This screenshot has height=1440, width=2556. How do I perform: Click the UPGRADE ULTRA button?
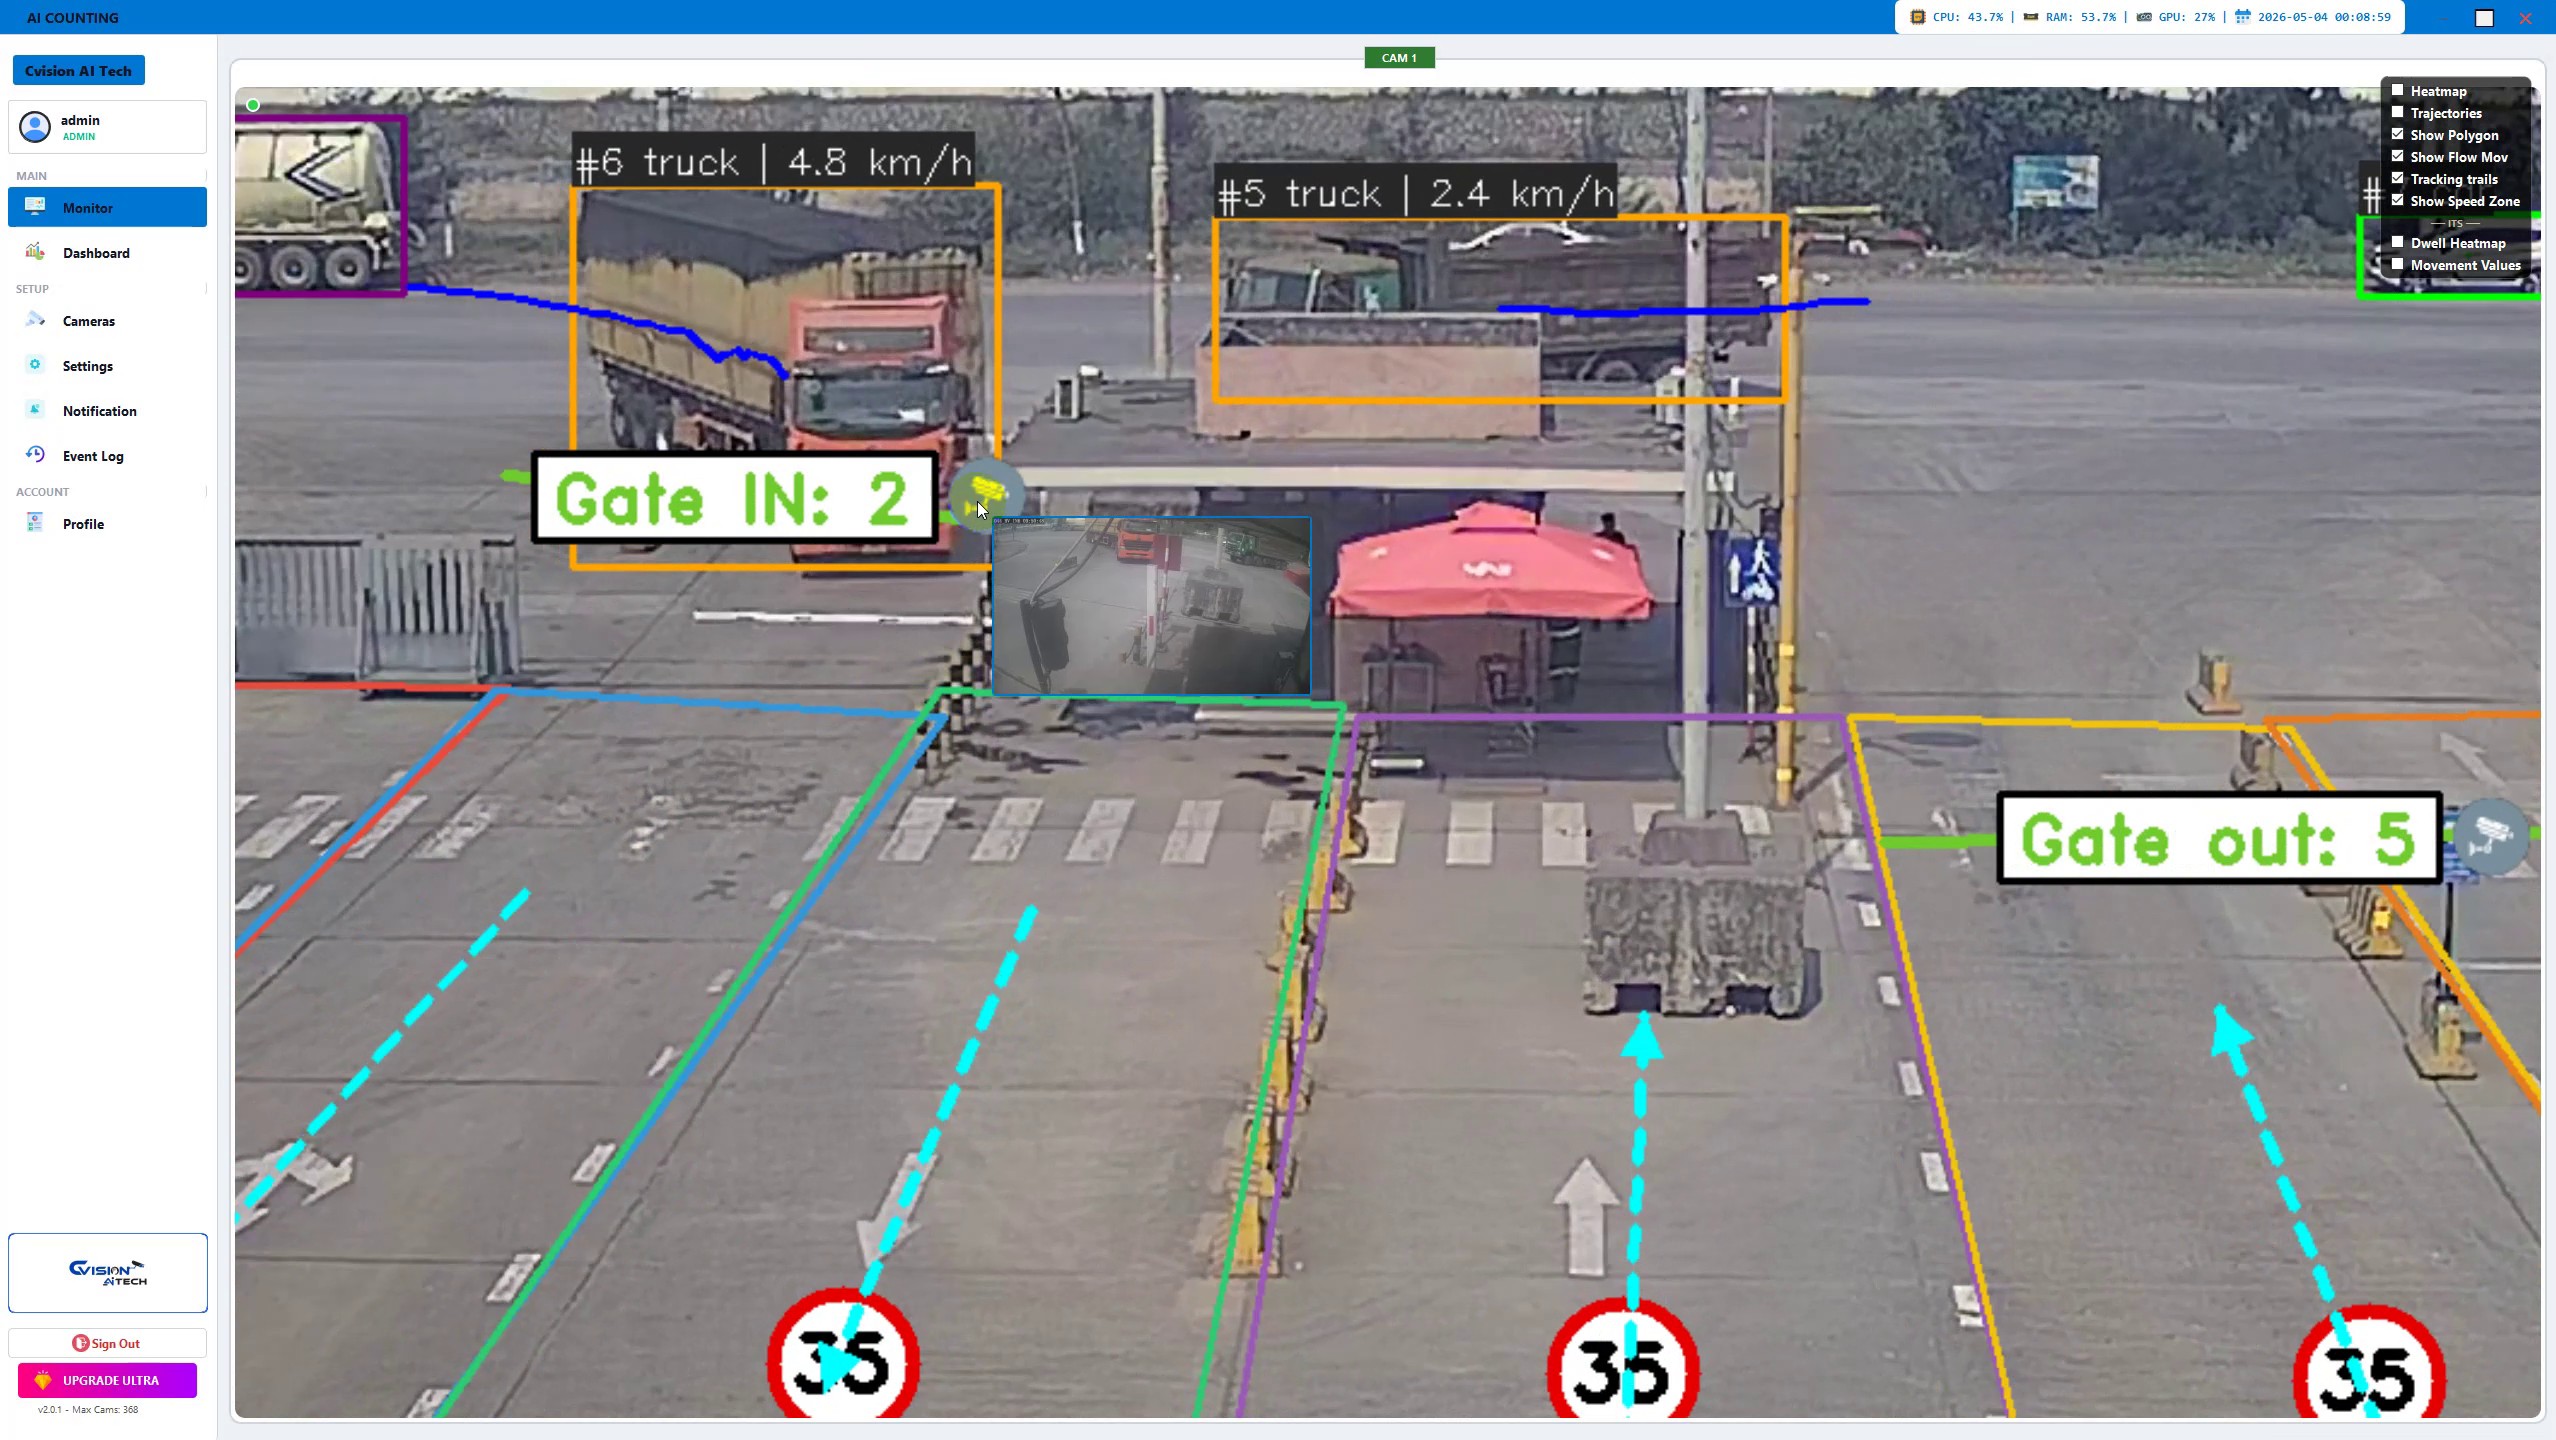[107, 1380]
